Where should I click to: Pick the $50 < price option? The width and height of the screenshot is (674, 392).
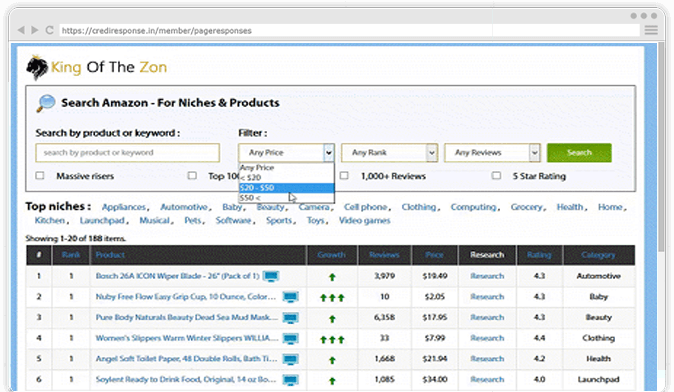click(286, 198)
